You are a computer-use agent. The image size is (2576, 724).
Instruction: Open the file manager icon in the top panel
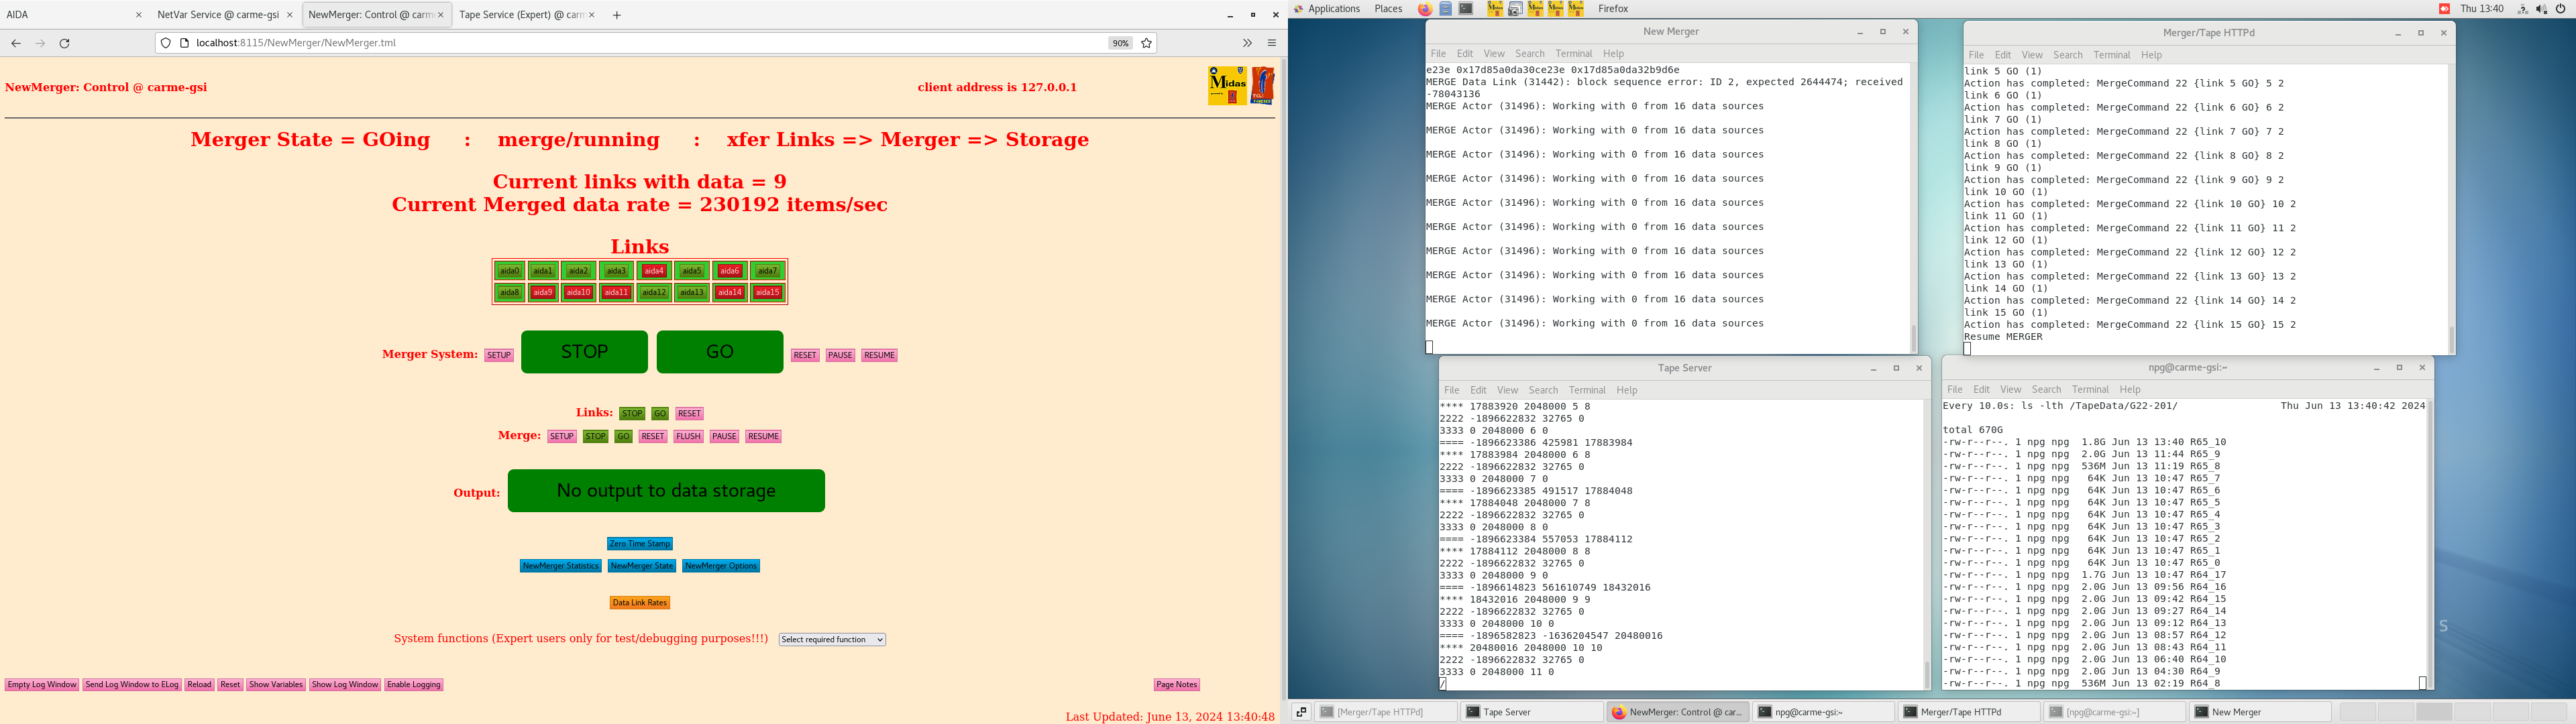click(1446, 9)
